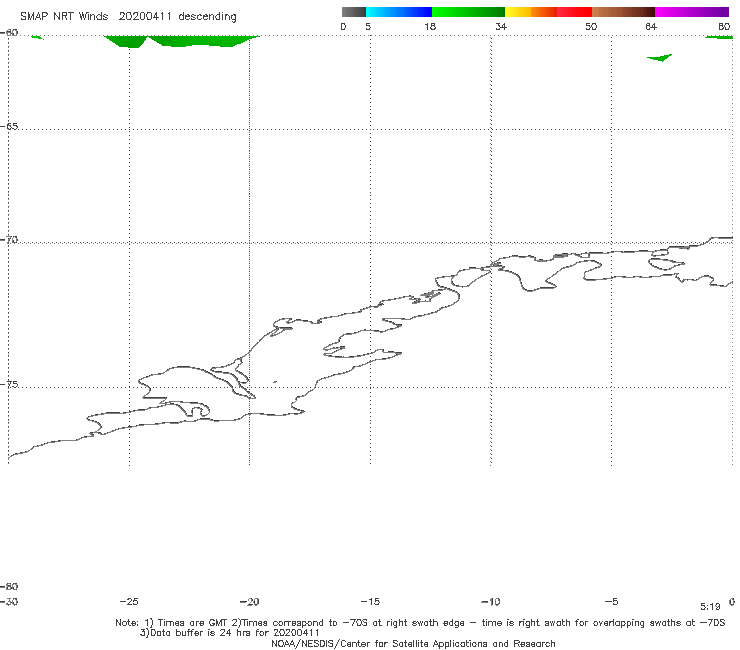Click the 'Data buffer is 24 hrs' footnote line
740x650 pixels.
point(230,633)
